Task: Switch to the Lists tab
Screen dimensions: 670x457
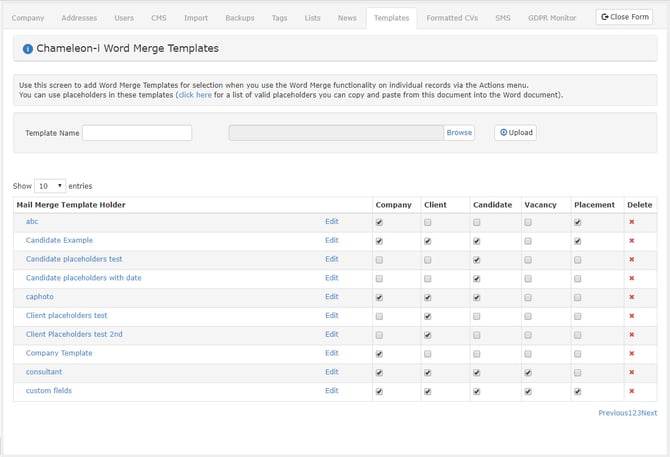Action: pyautogui.click(x=312, y=18)
